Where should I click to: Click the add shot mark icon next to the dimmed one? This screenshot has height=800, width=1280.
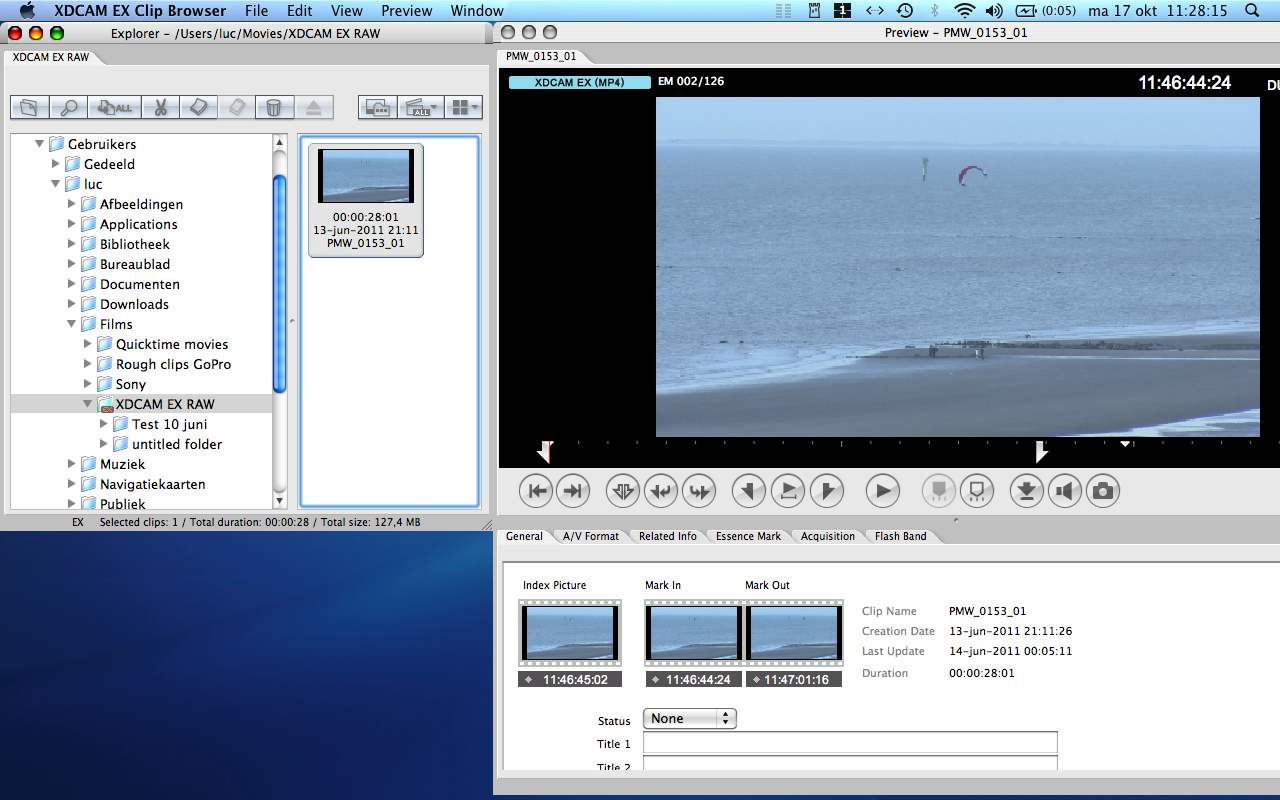click(x=977, y=491)
